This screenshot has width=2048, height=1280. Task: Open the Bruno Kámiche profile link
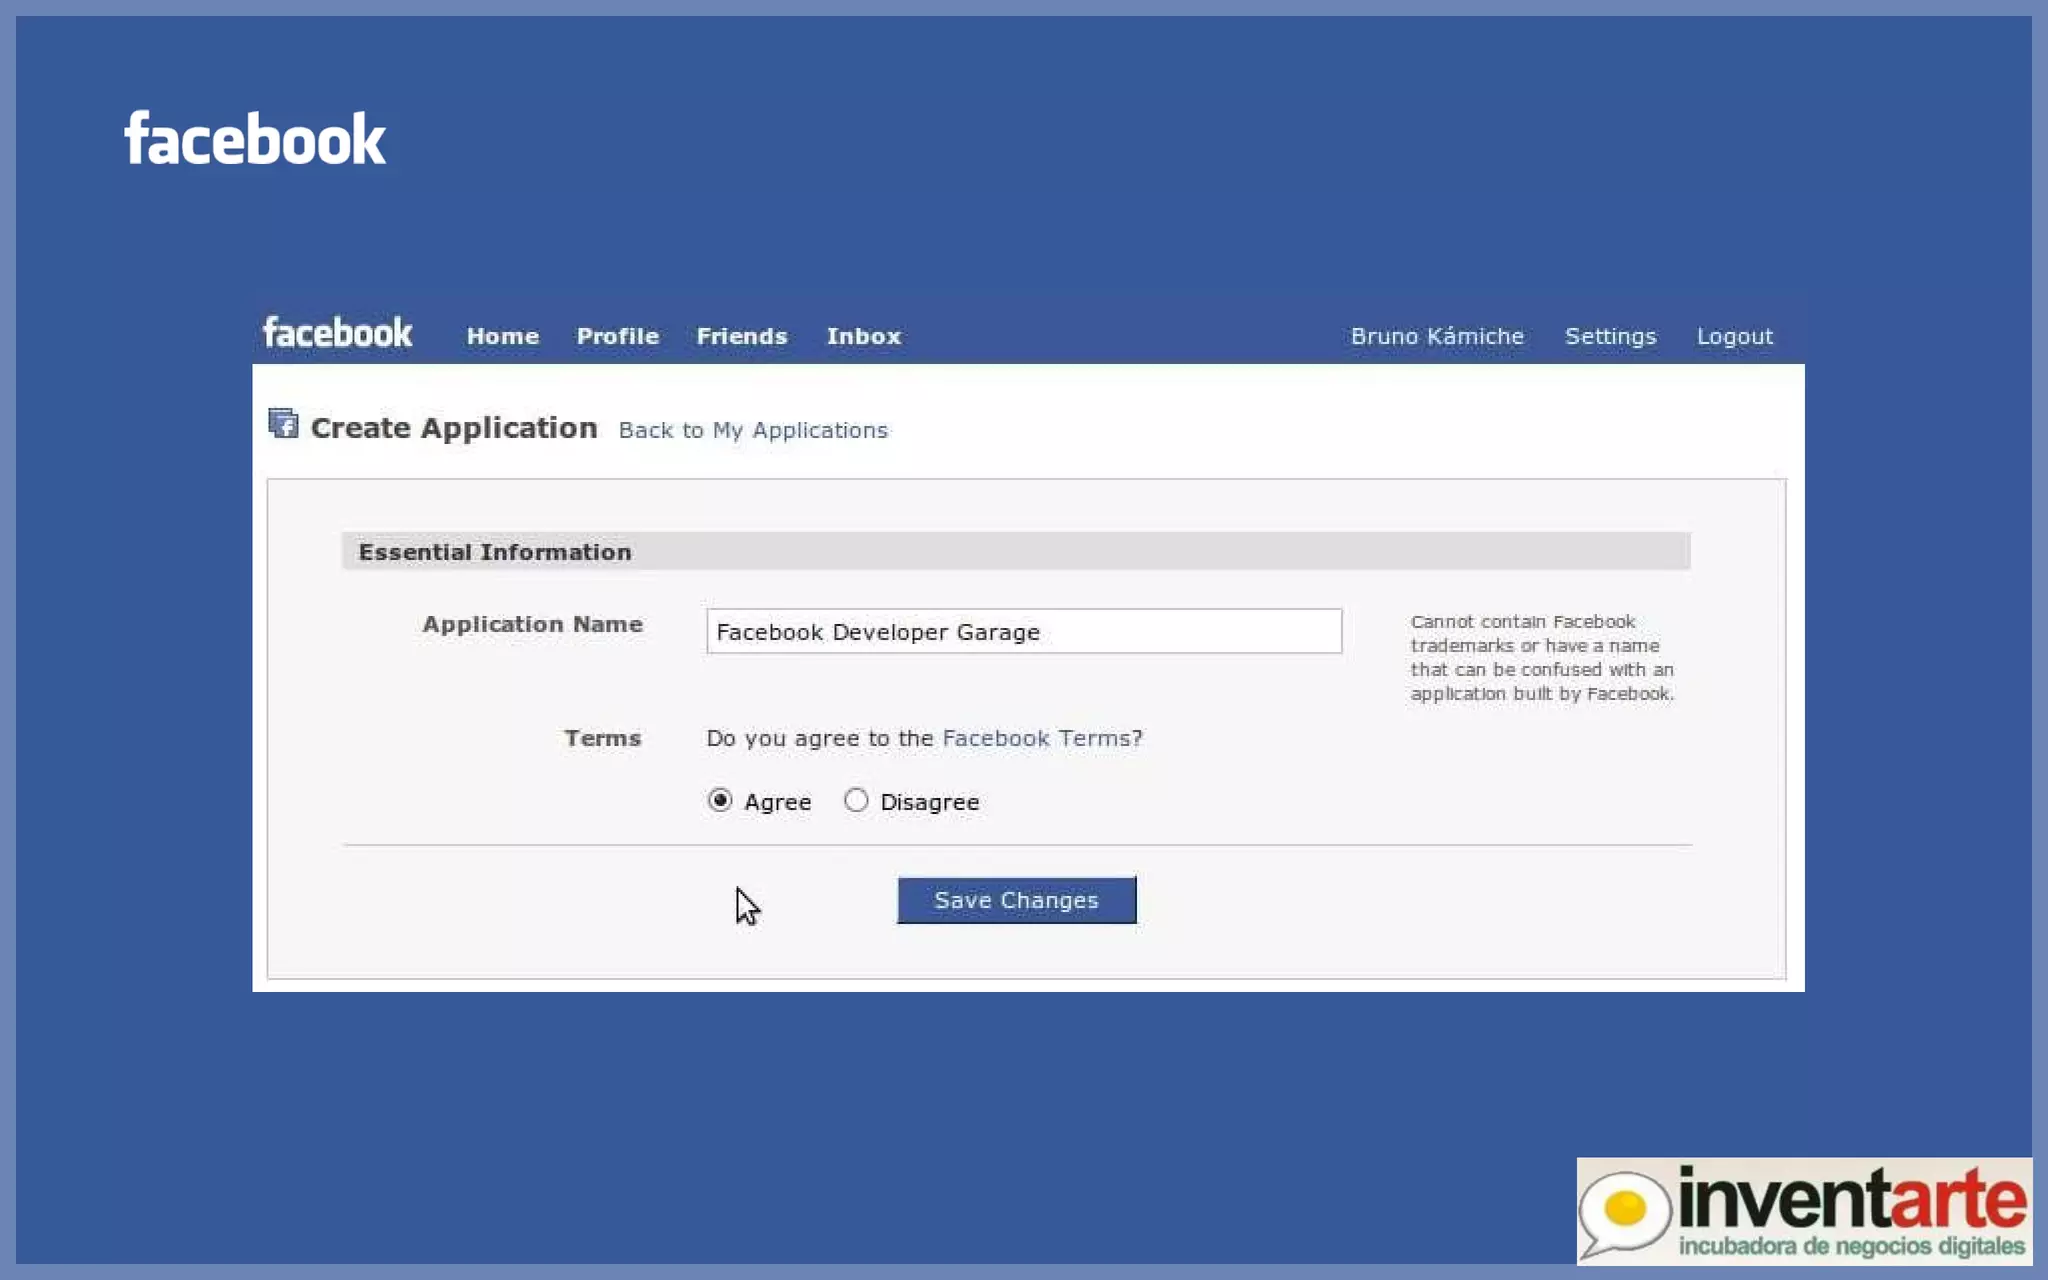[1437, 337]
